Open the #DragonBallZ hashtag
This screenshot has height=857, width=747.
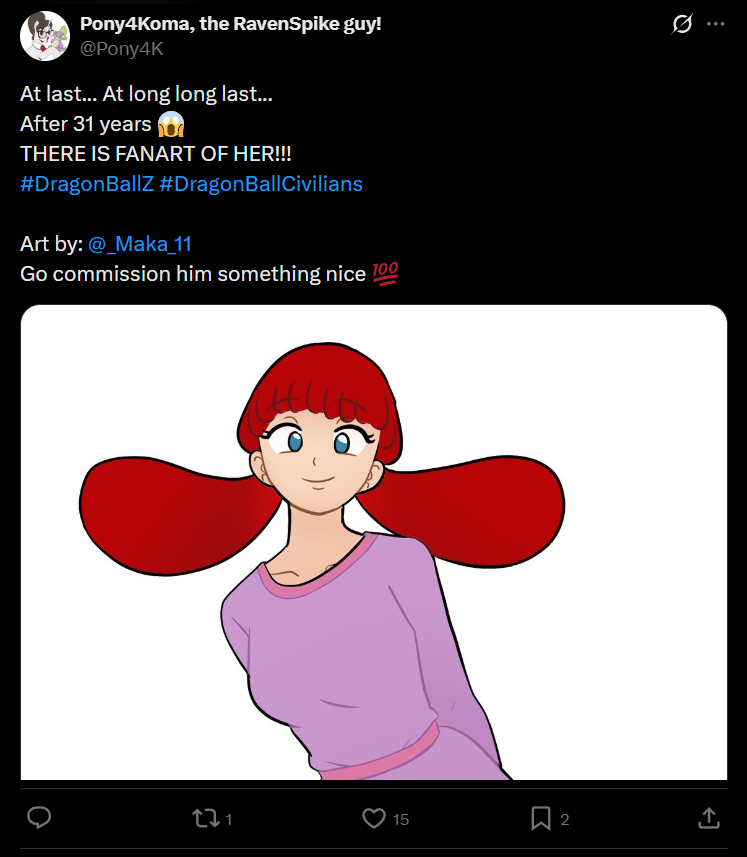(86, 184)
